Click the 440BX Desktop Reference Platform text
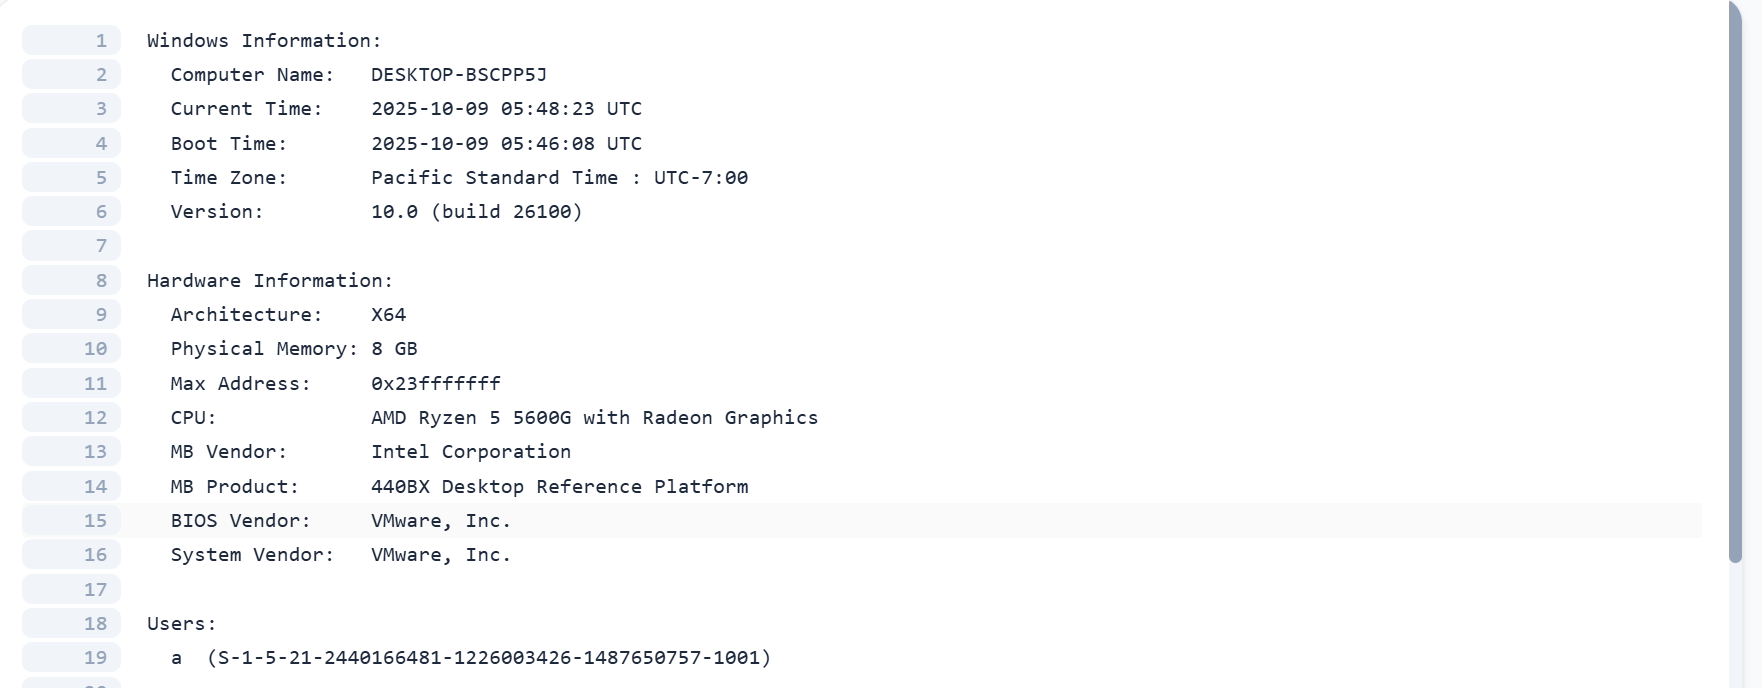This screenshot has height=688, width=1762. click(x=559, y=487)
